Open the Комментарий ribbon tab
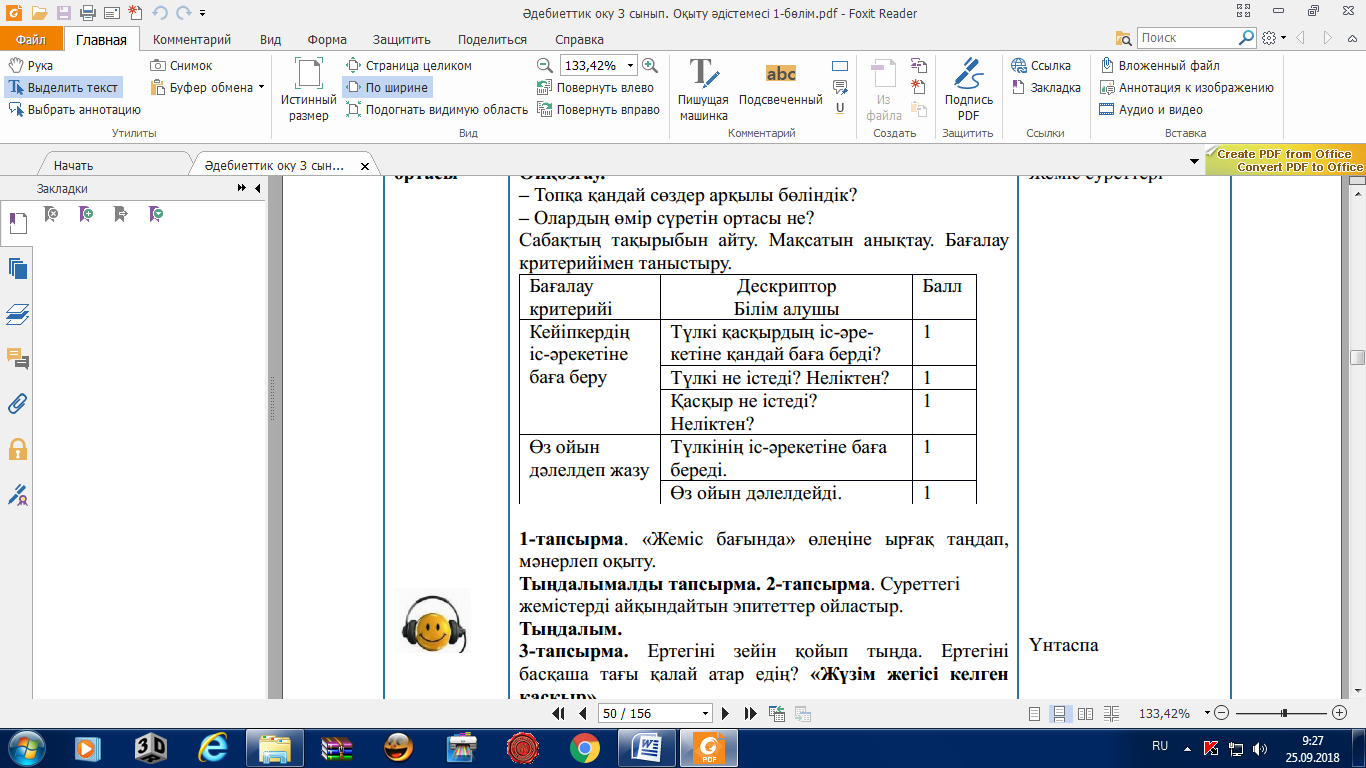Screen dimensions: 1366x768 click(x=192, y=40)
